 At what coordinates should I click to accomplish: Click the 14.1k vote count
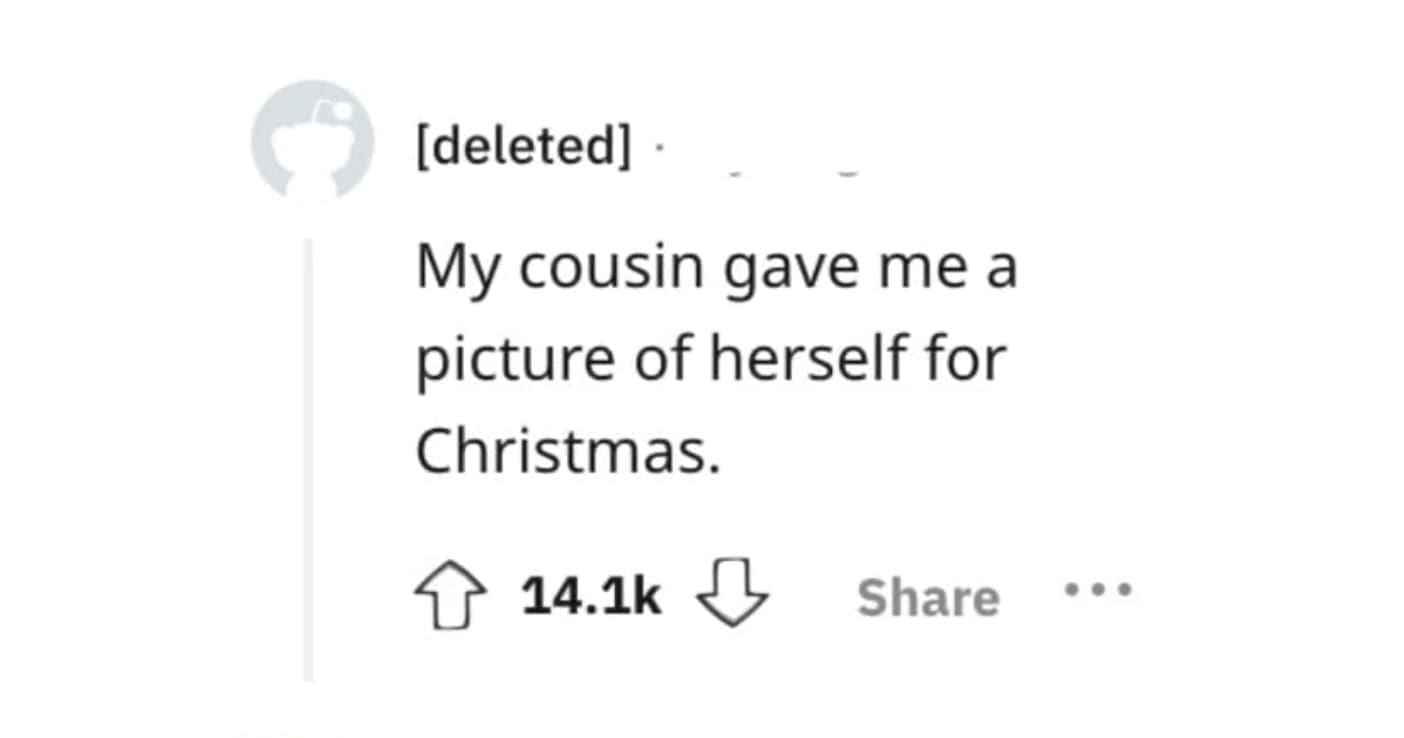click(x=591, y=598)
